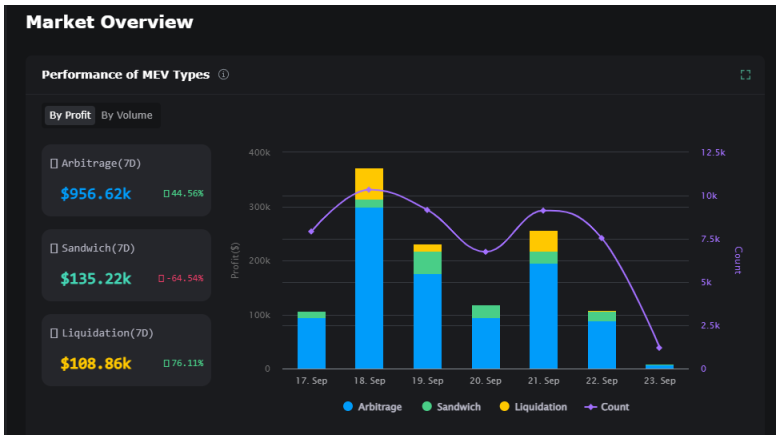This screenshot has width=783, height=441.
Task: Click the $108.86k liquidation value
Action: pos(96,364)
